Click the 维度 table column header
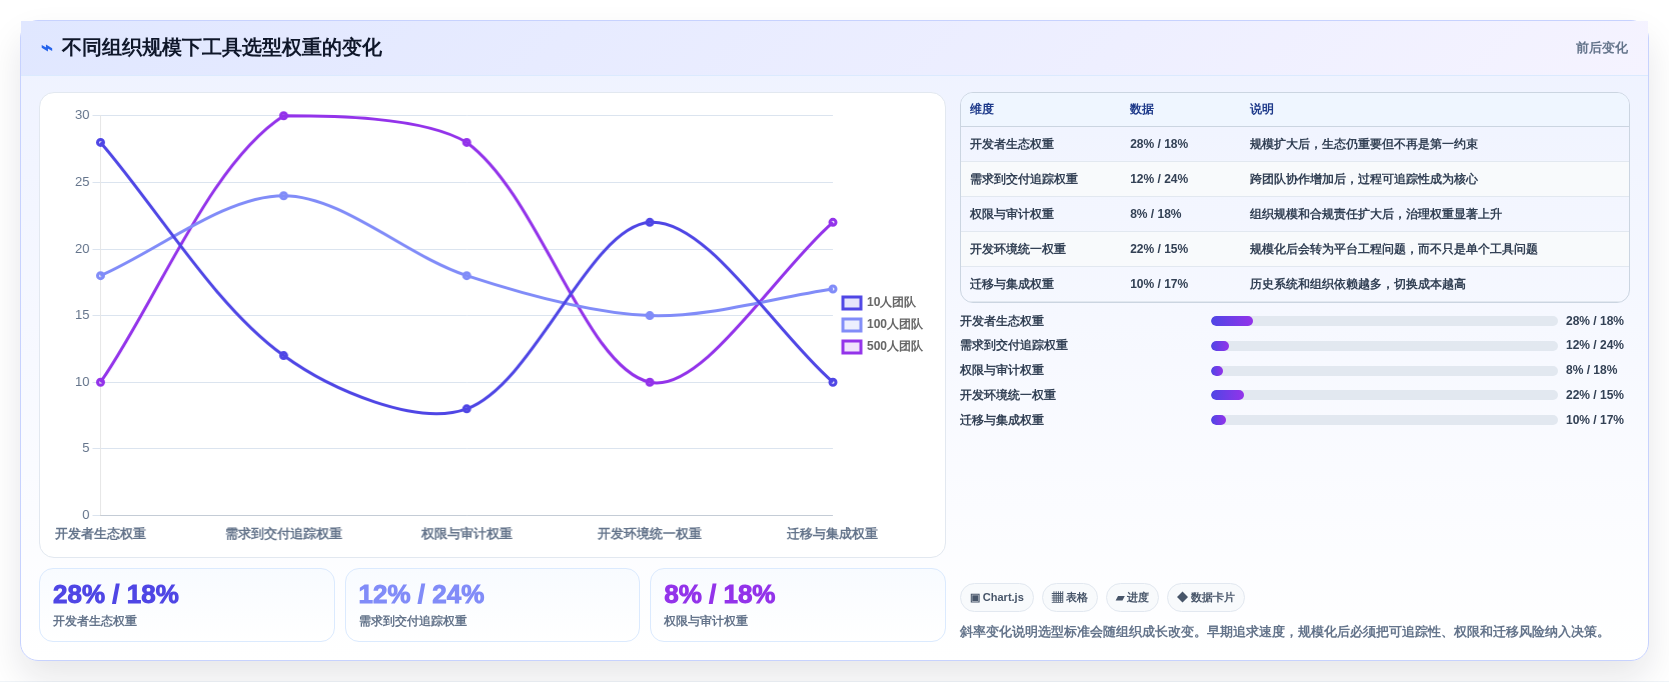Viewport: 1669px width, 682px height. pos(982,109)
